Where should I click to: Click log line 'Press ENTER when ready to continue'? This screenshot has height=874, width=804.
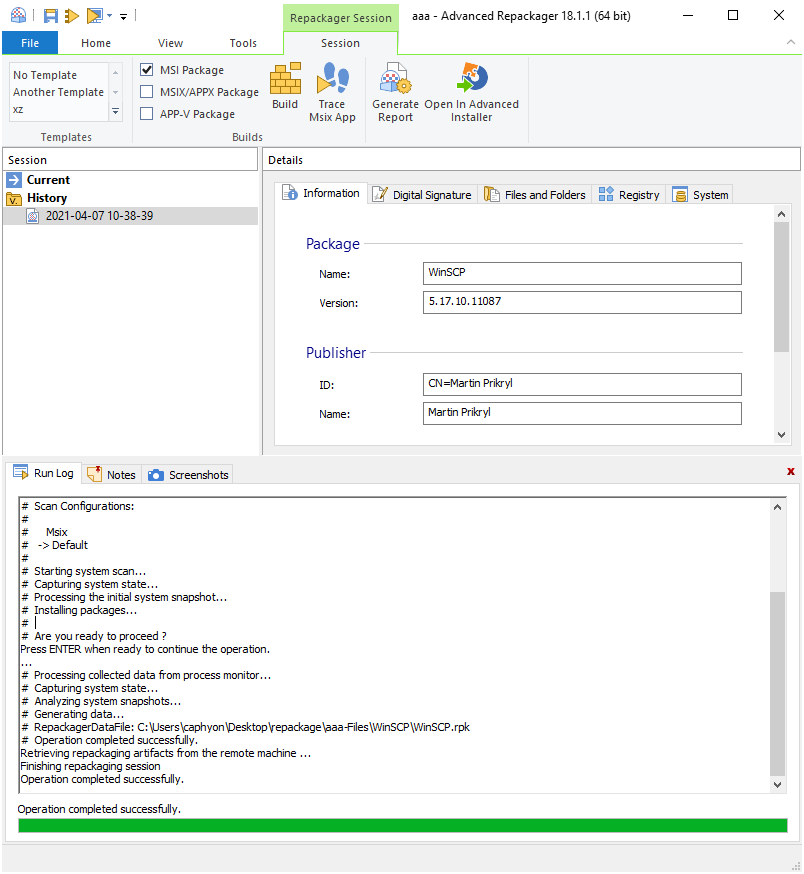145,649
